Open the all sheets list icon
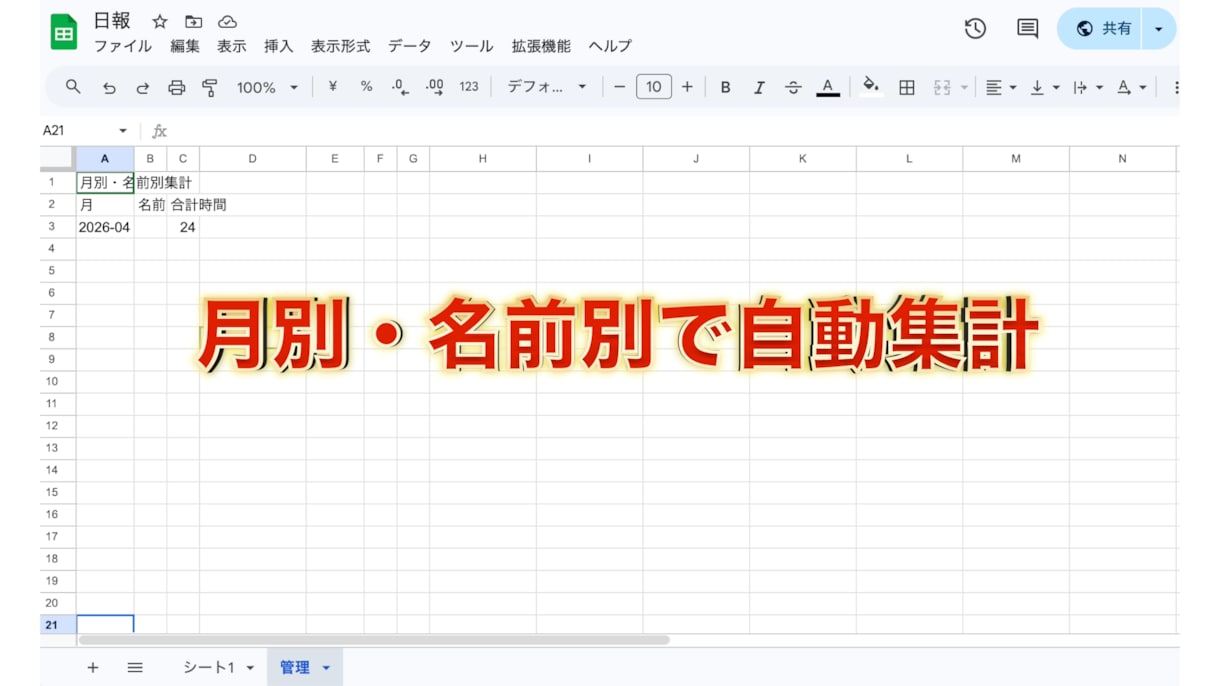The image size is (1220, 686). point(135,667)
